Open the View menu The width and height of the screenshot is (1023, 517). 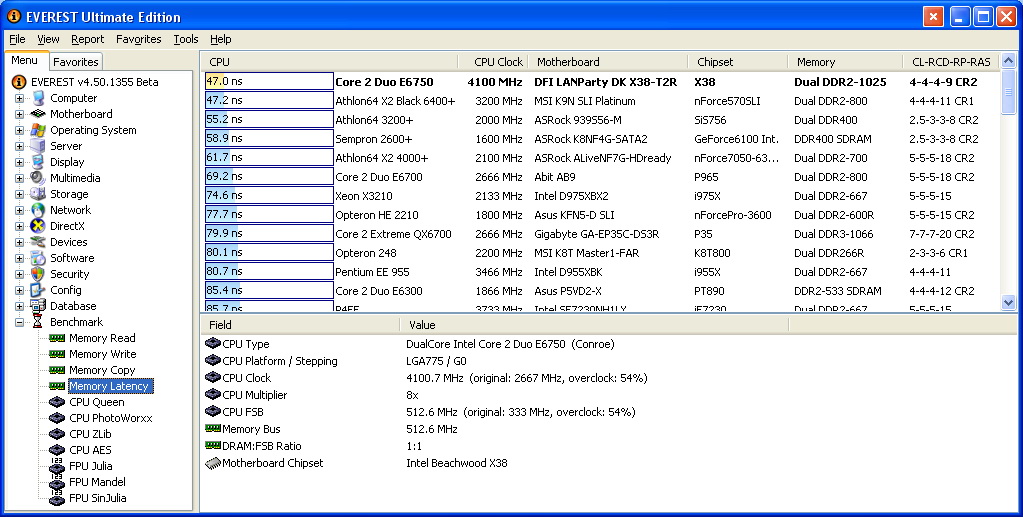point(48,39)
